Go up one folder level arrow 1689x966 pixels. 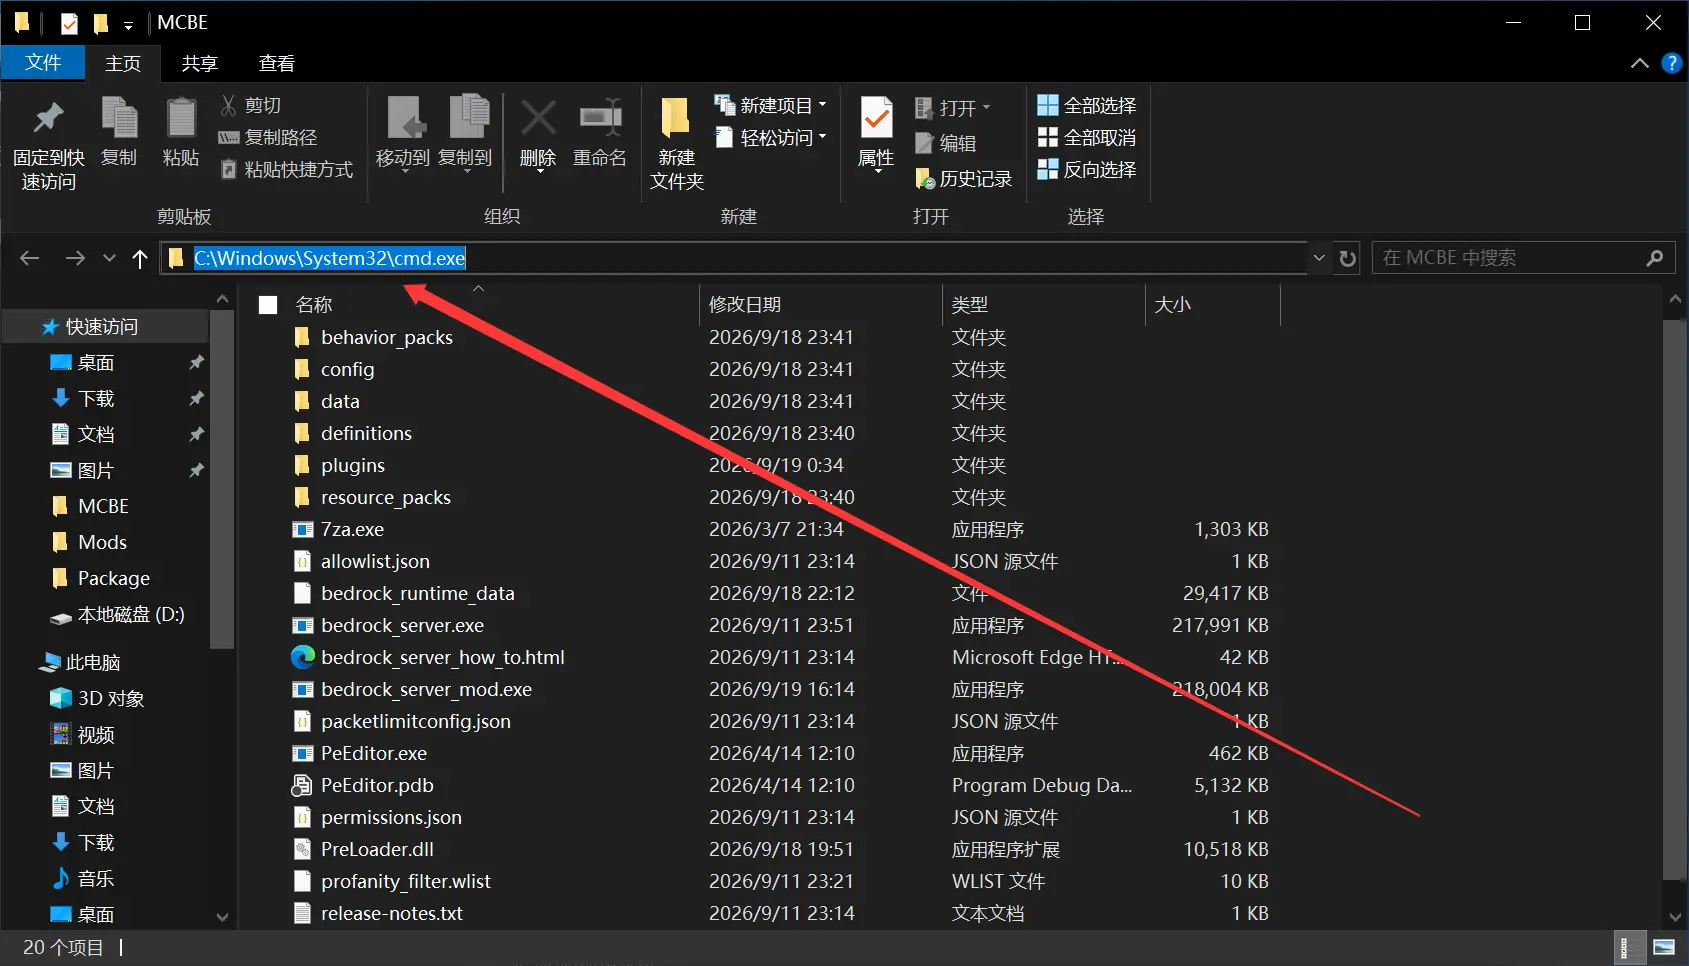[140, 259]
